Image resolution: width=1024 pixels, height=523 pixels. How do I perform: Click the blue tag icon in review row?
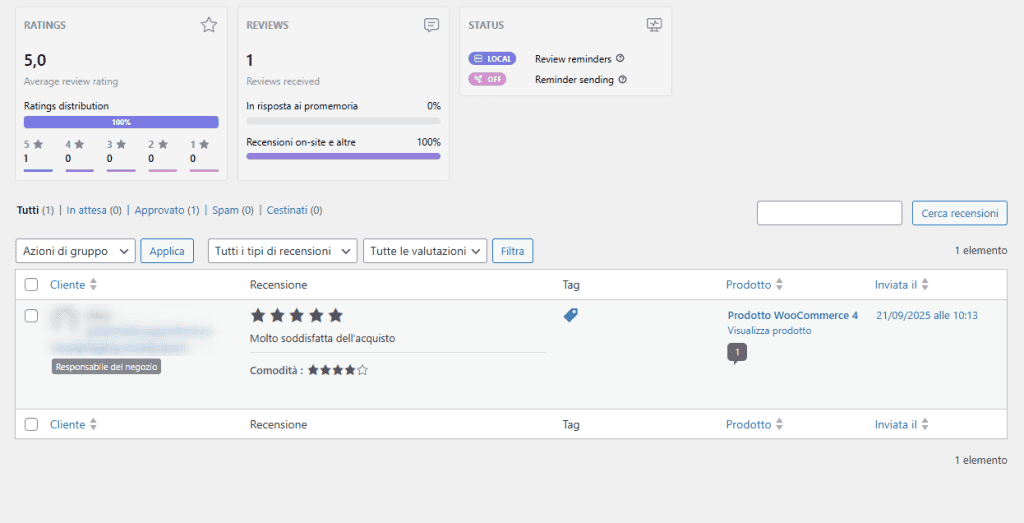click(571, 315)
